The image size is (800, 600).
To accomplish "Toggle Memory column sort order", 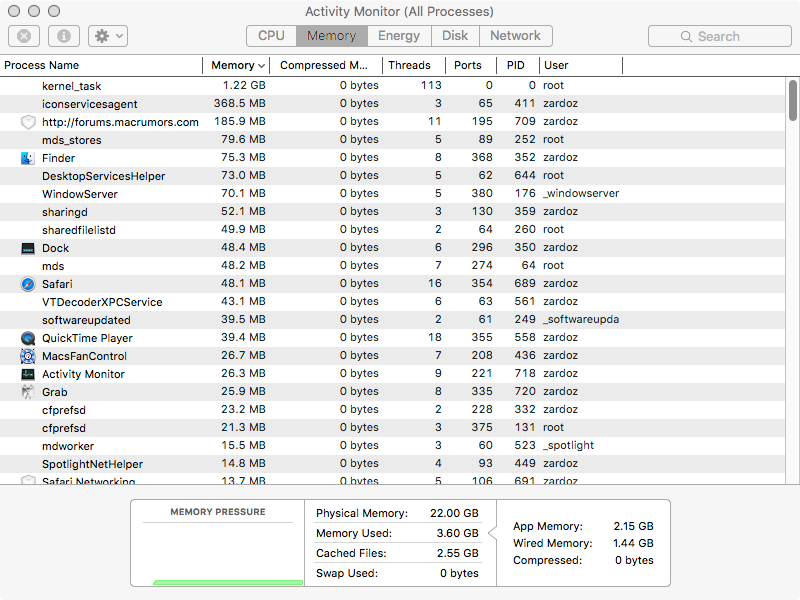I will point(237,65).
